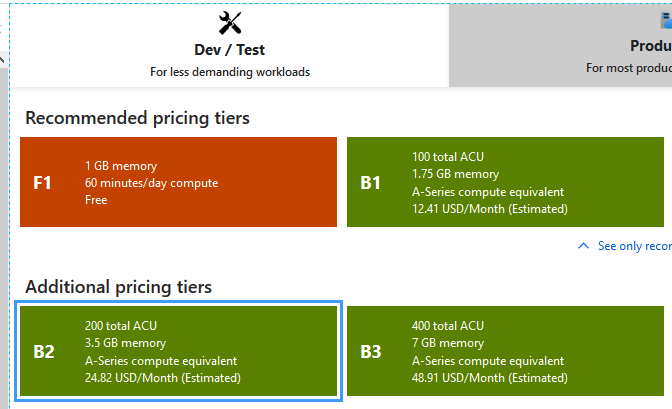This screenshot has height=409, width=672.
Task: Click the B2 tier badge label
Action: pos(43,352)
